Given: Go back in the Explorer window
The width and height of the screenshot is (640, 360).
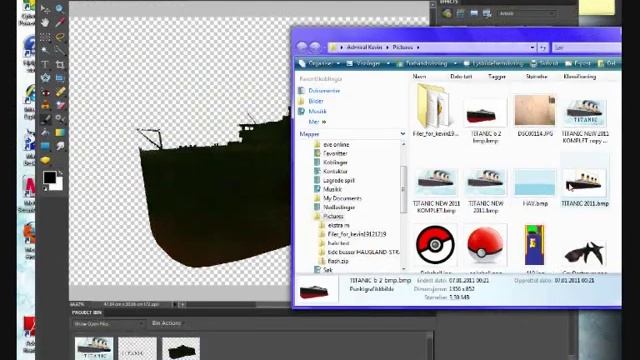Looking at the screenshot, I should click(x=302, y=47).
